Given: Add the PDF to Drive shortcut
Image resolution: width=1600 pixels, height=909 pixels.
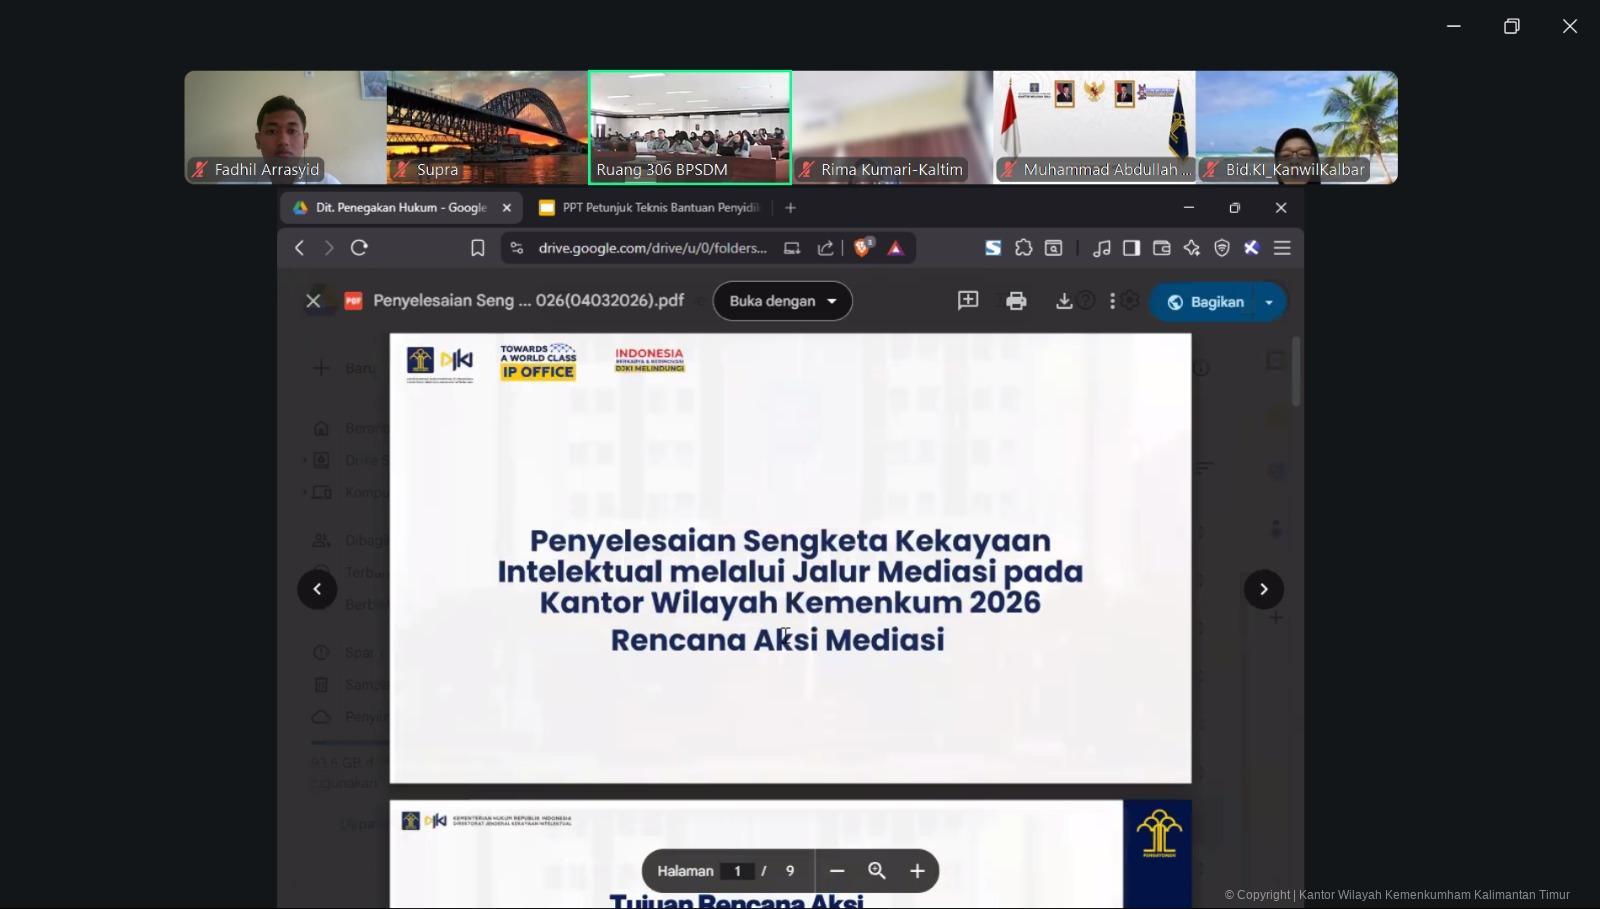Looking at the screenshot, I should 968,300.
